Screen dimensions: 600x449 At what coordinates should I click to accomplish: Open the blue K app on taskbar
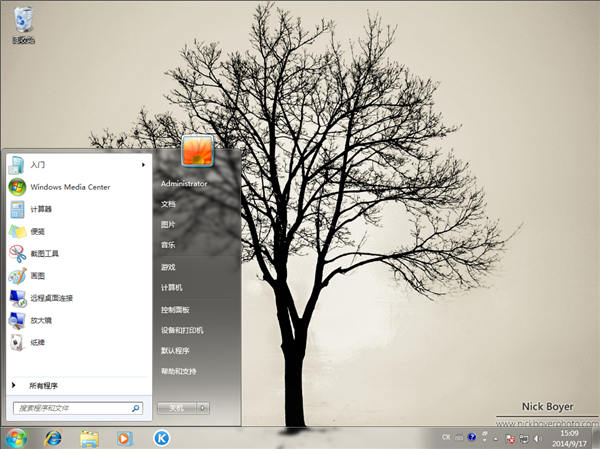[x=161, y=438]
